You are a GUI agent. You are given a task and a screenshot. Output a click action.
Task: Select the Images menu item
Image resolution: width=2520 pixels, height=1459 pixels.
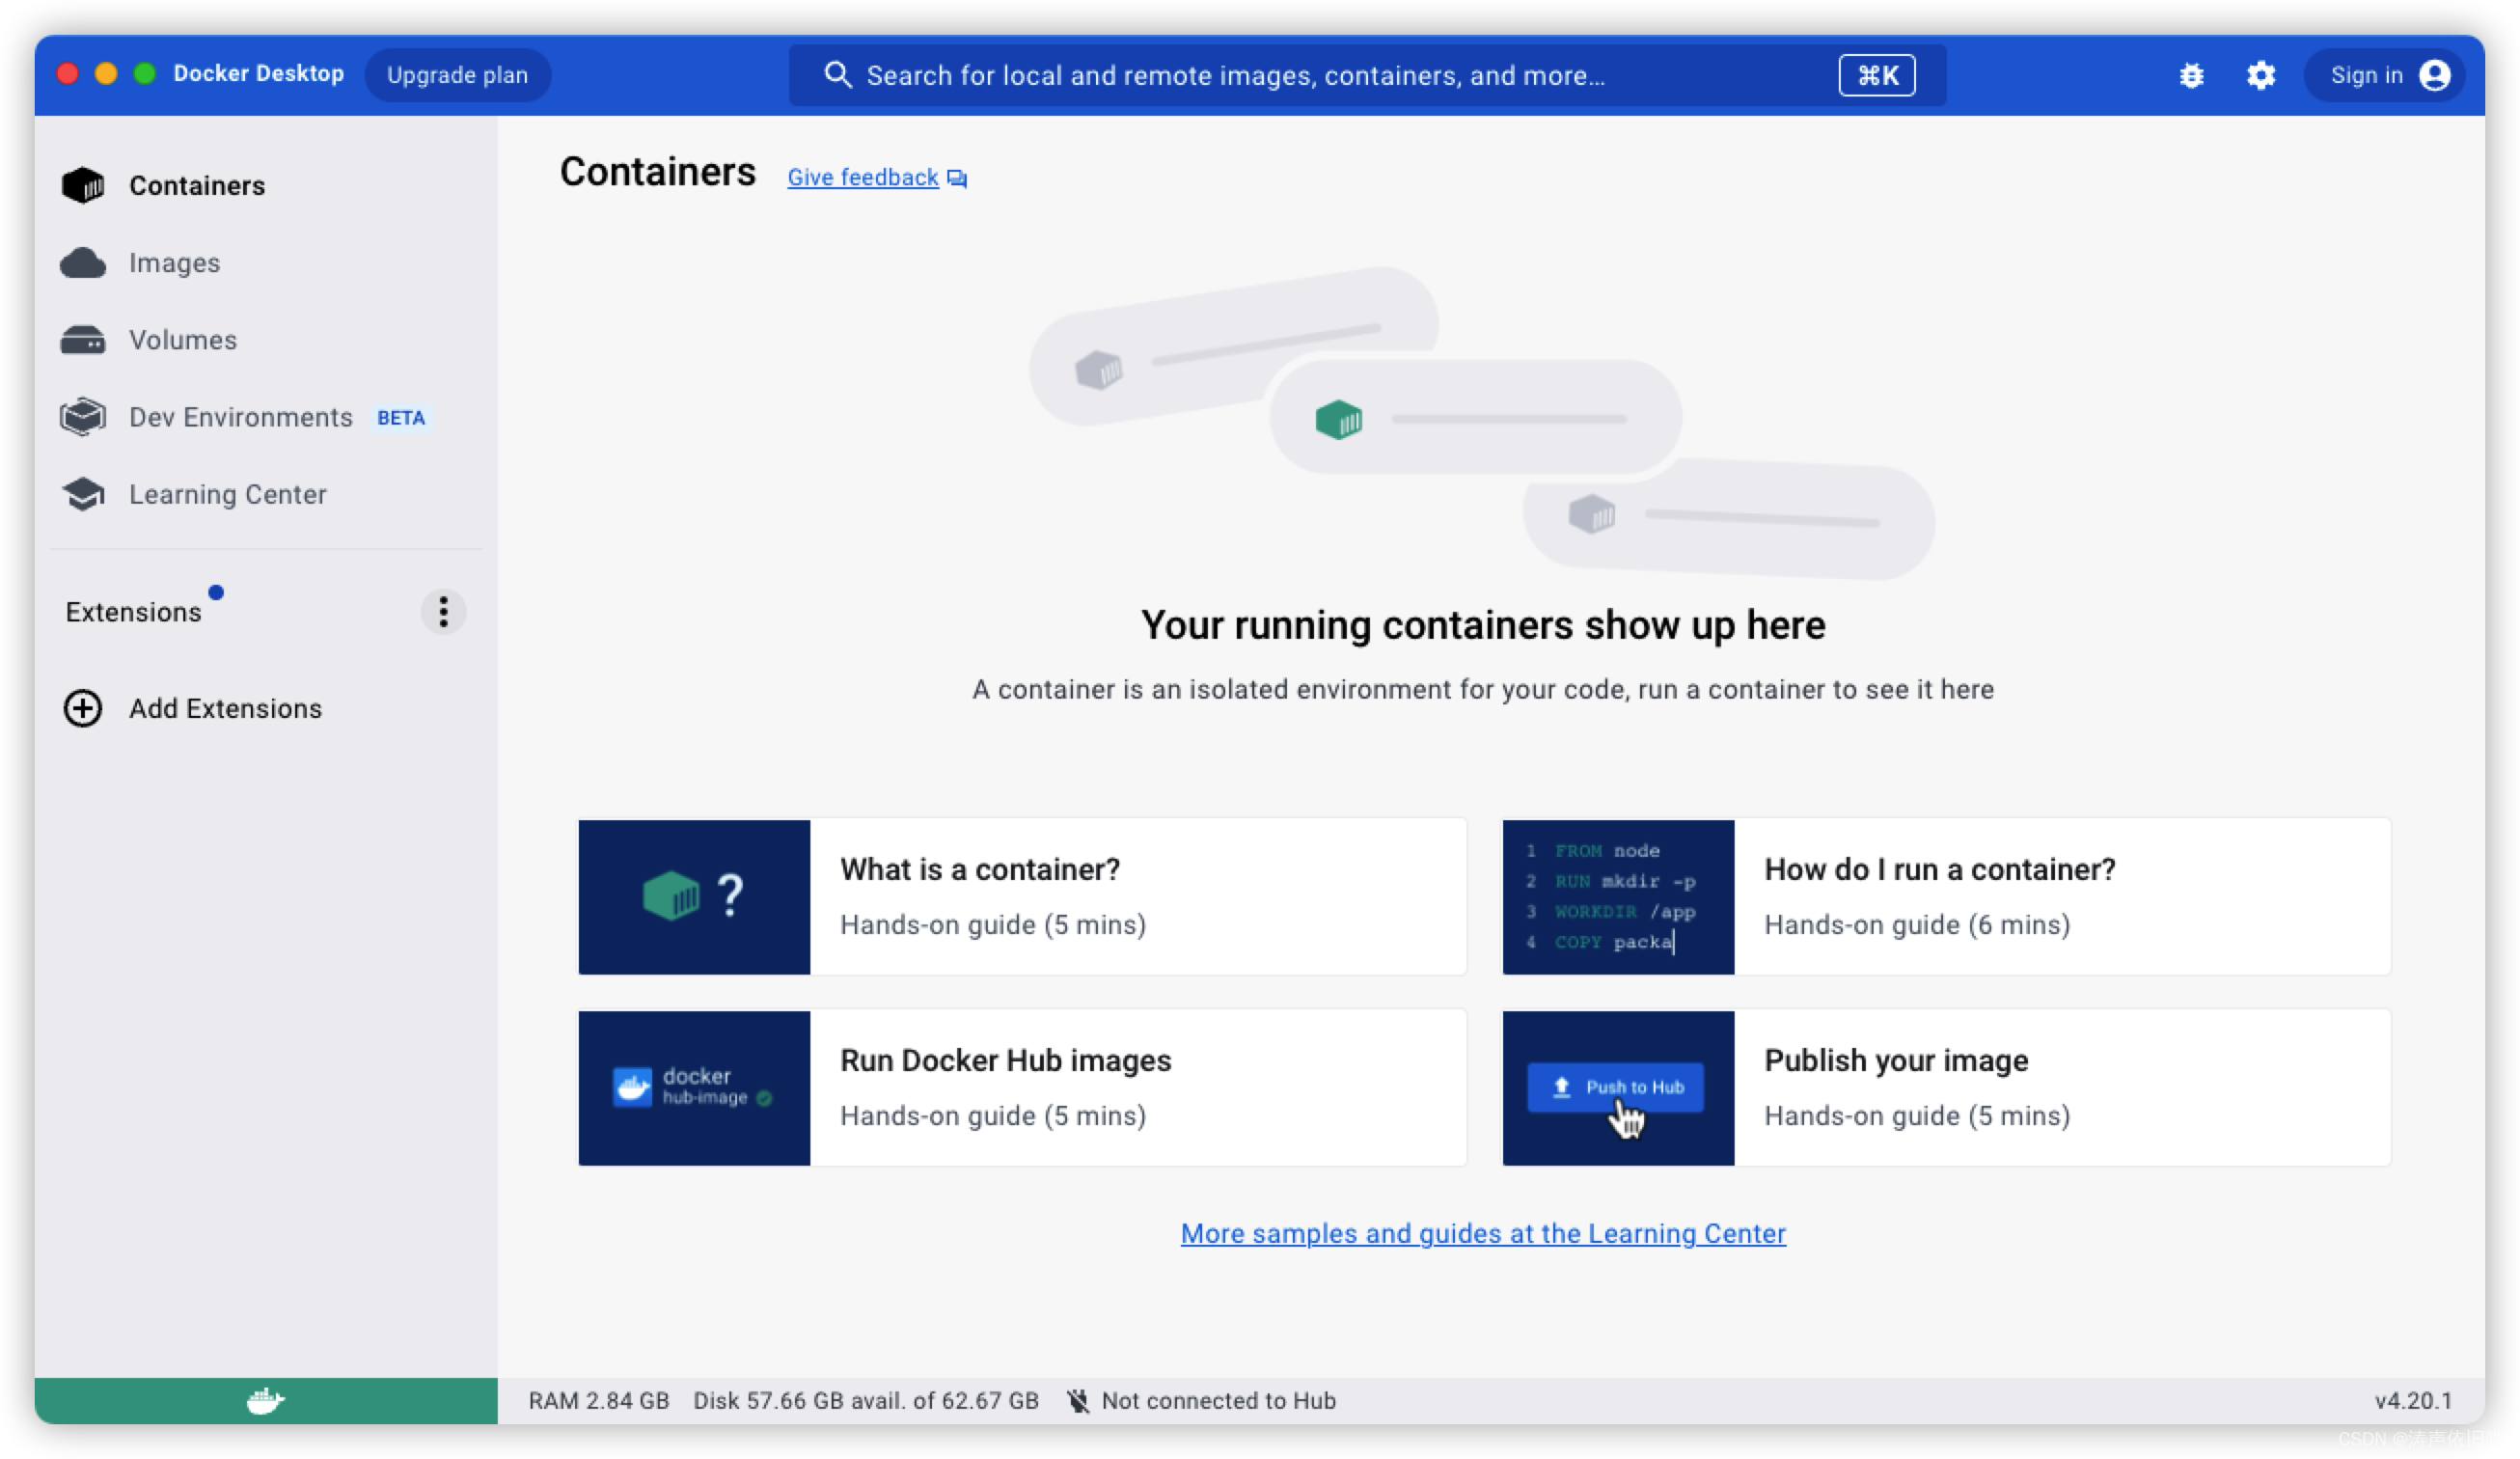pyautogui.click(x=174, y=262)
